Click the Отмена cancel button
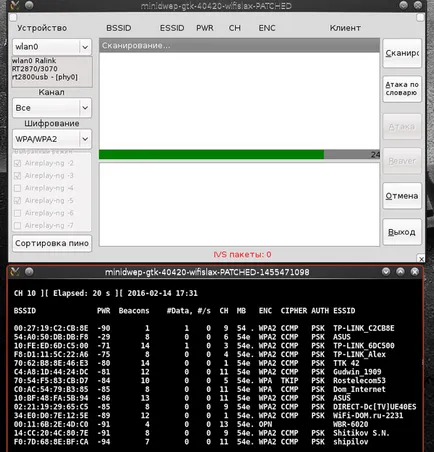The height and width of the screenshot is (452, 434). (402, 196)
